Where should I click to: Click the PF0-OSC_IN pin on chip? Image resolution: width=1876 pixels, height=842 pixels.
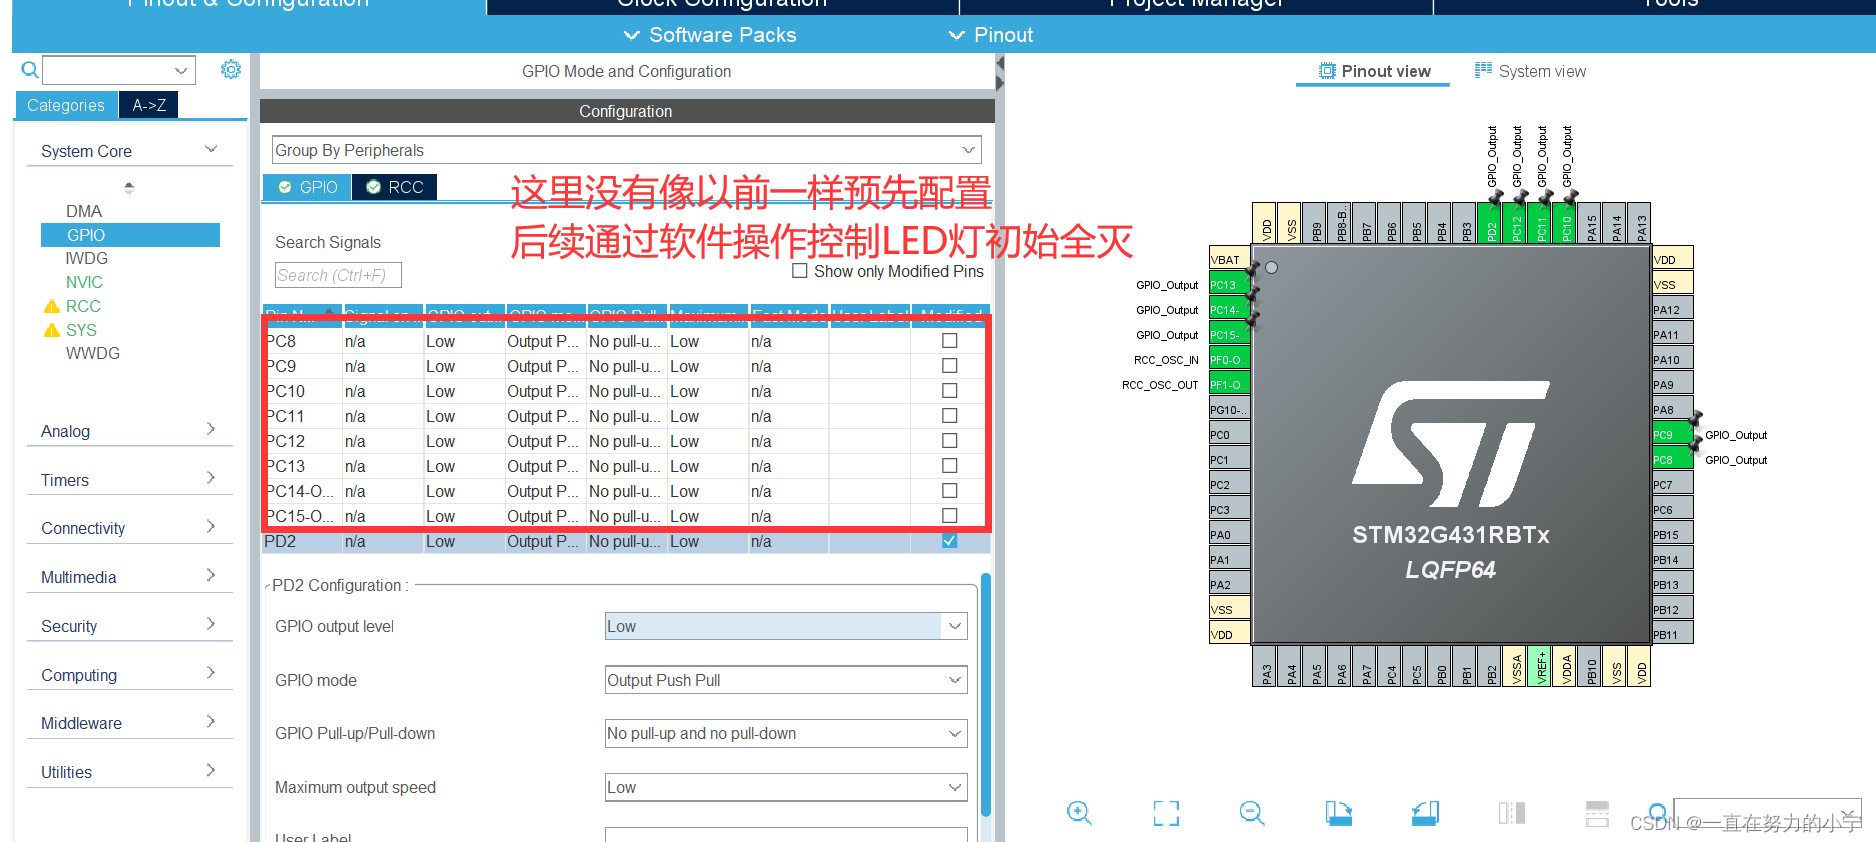[1229, 360]
